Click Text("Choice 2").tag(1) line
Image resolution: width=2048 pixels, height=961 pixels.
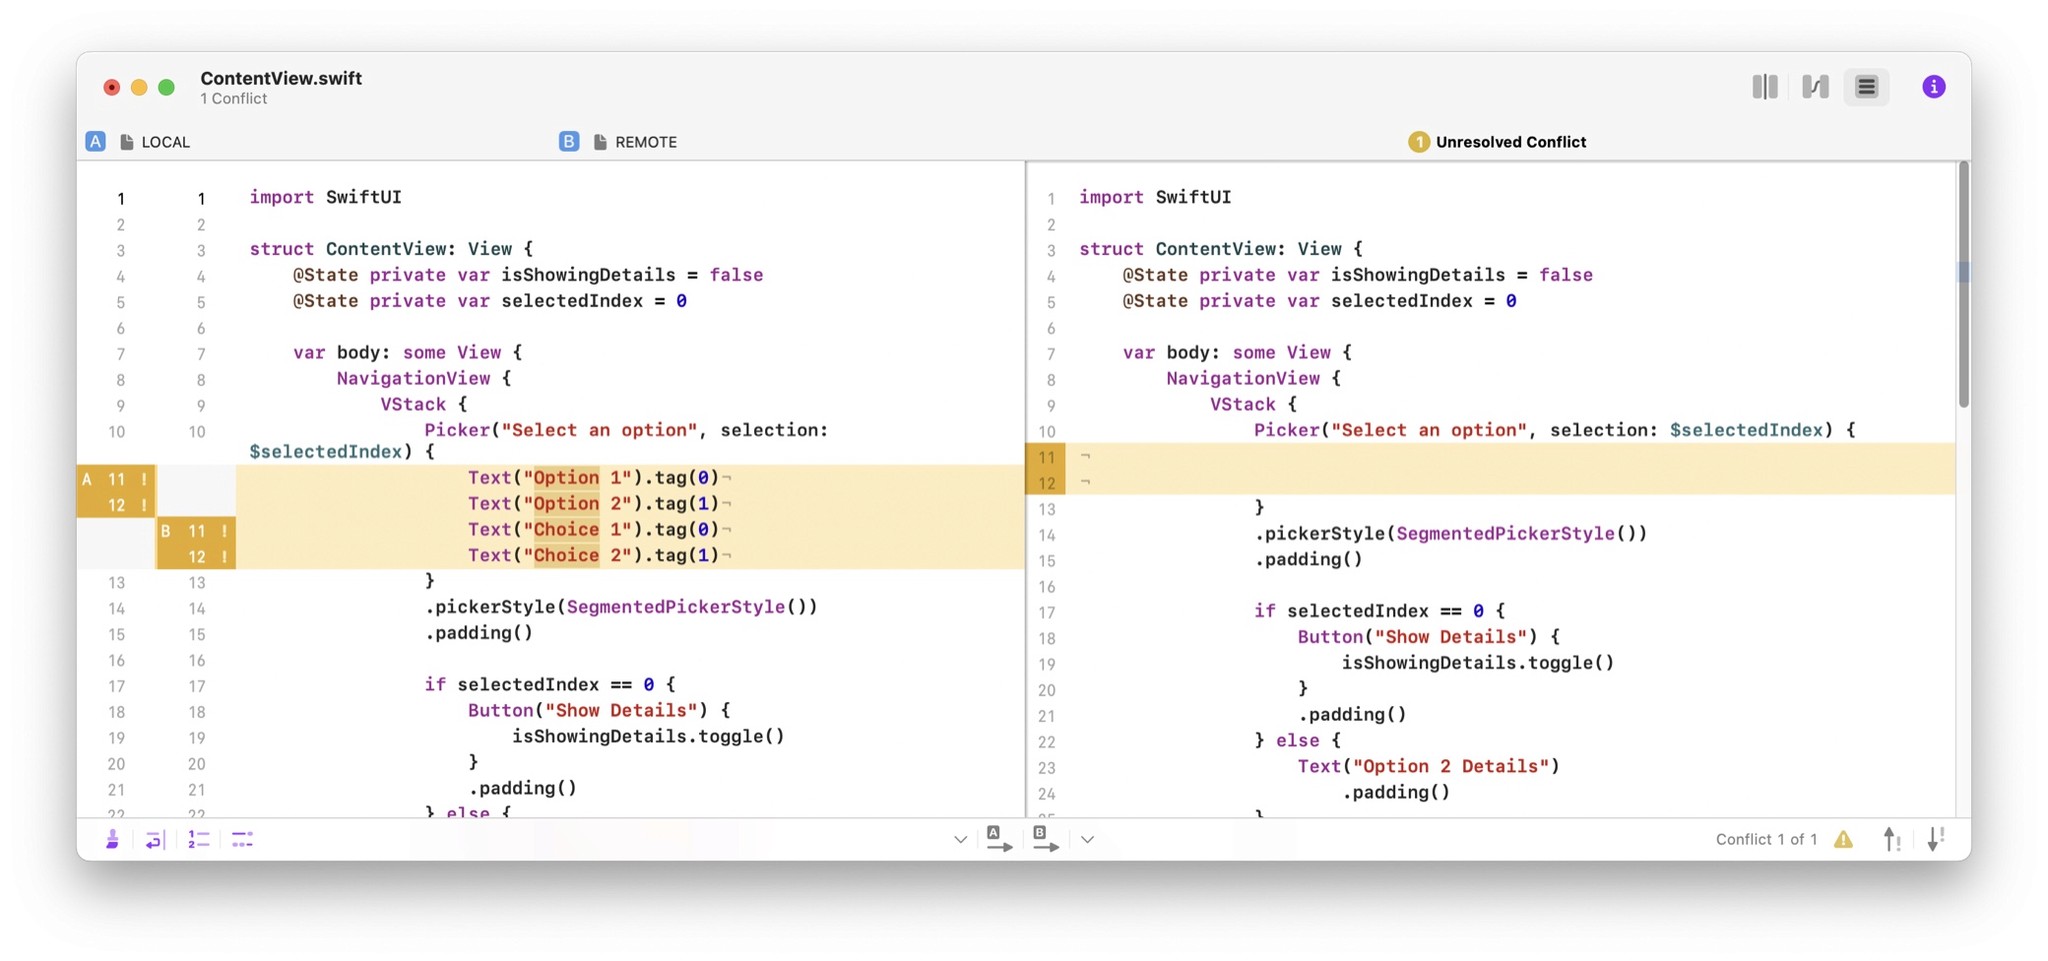coord(594,556)
